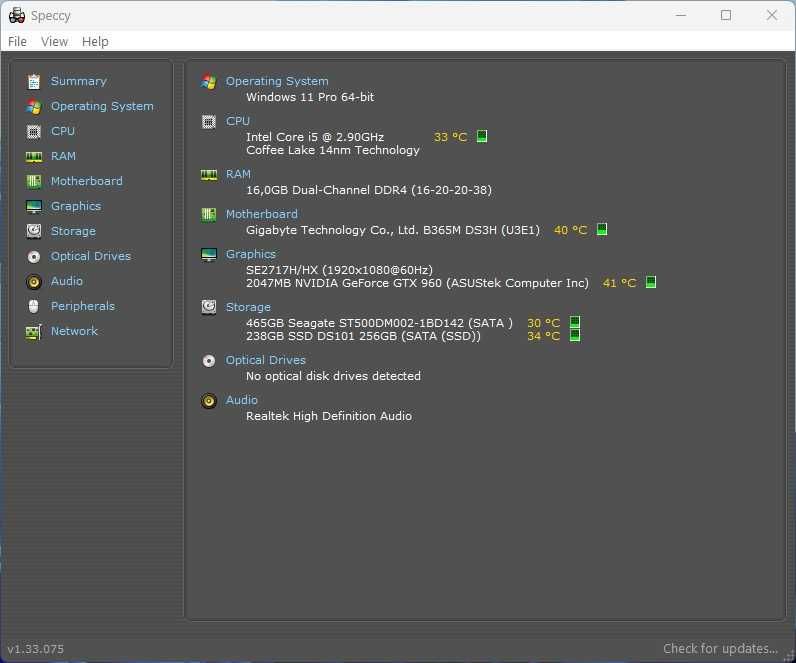This screenshot has height=663, width=796.
Task: Click CPU temperature value 33 °C
Action: coord(450,137)
